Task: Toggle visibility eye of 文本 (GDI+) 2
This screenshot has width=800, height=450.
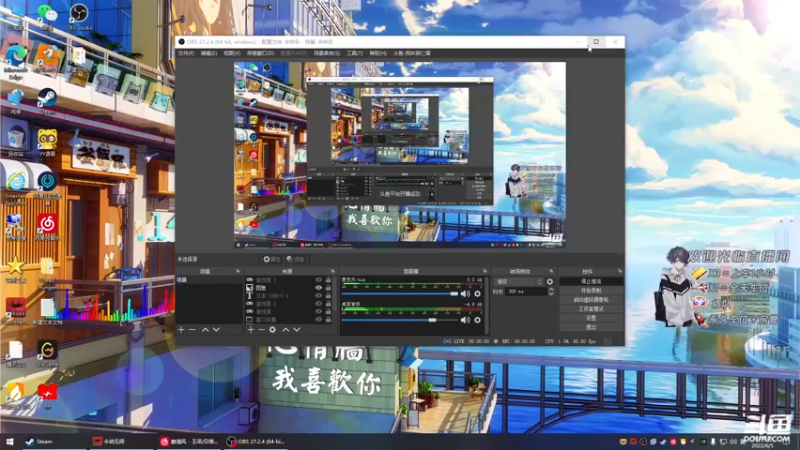Action: (318, 295)
